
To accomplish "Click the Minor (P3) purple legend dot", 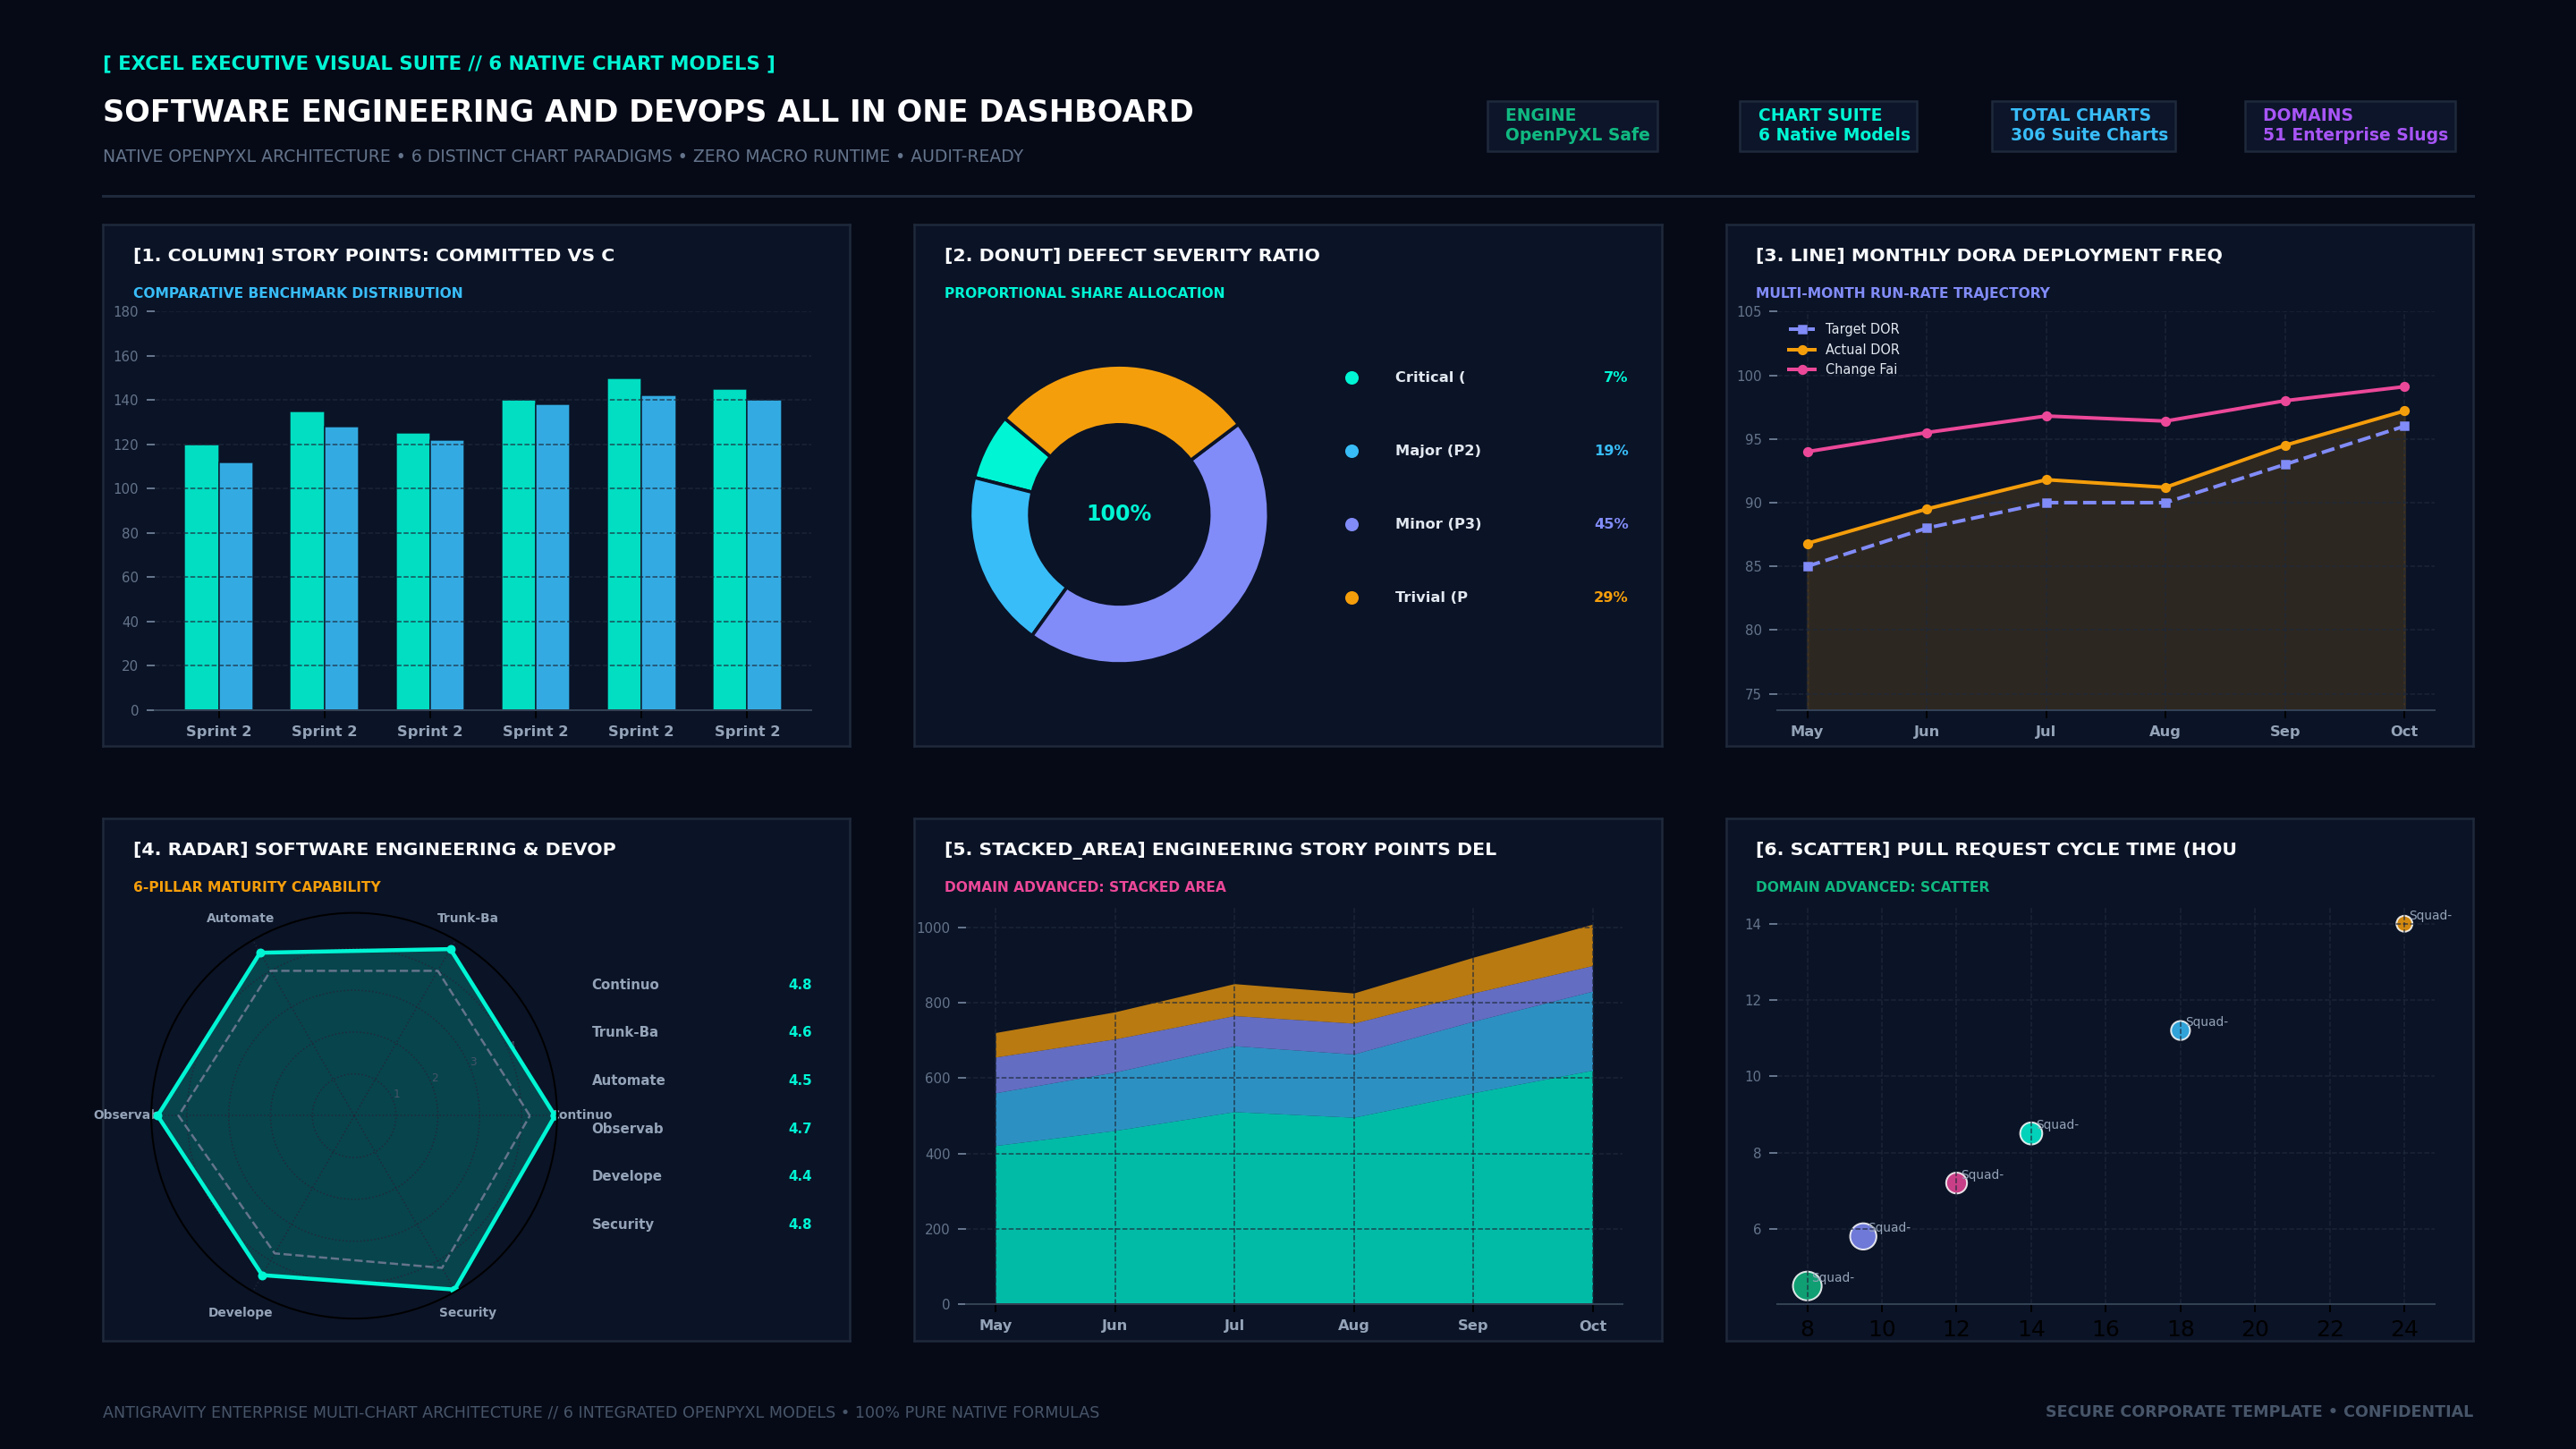I will pos(1352,524).
